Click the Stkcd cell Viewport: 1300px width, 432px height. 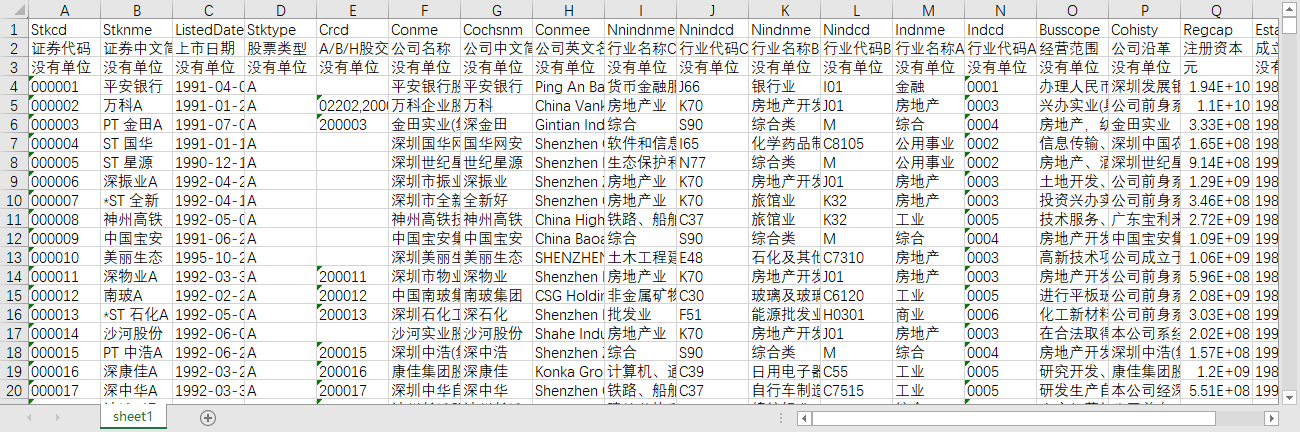(64, 30)
